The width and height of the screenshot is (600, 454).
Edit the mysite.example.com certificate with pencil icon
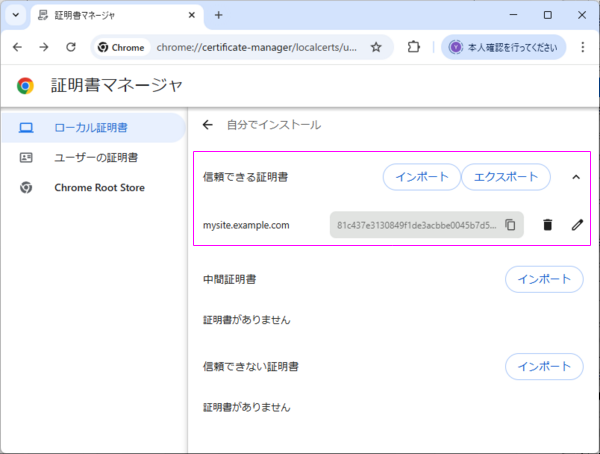point(577,225)
